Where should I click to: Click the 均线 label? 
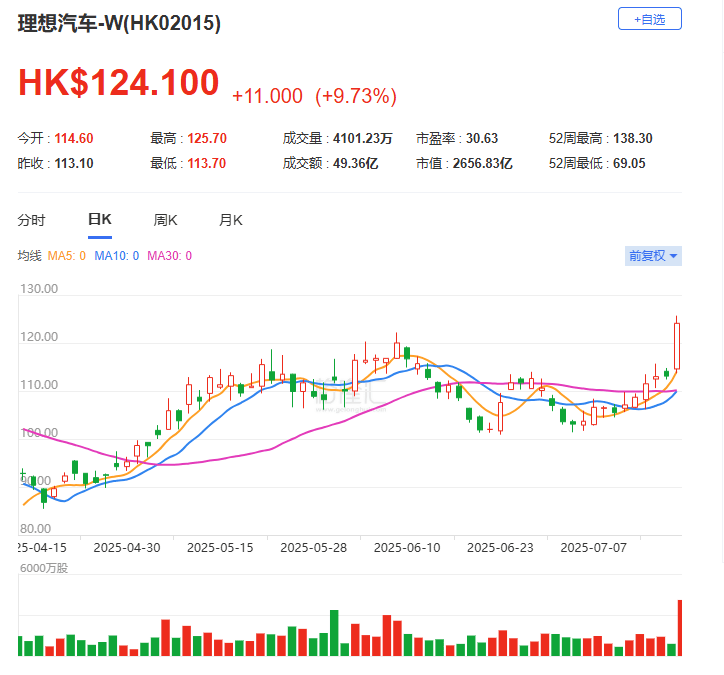[30, 256]
